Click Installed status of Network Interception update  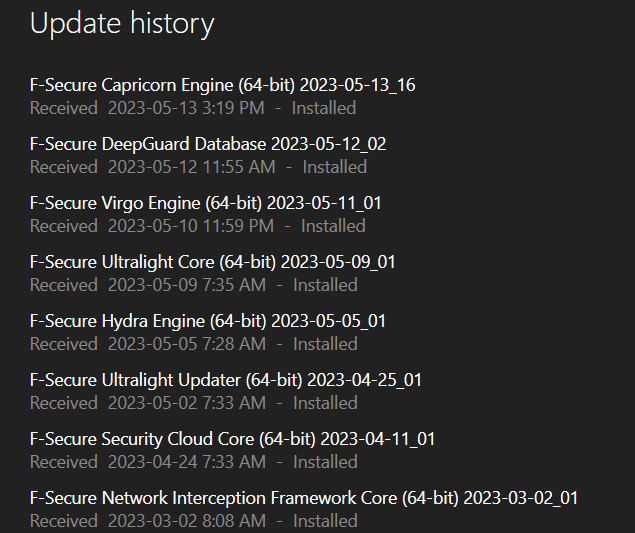click(324, 521)
